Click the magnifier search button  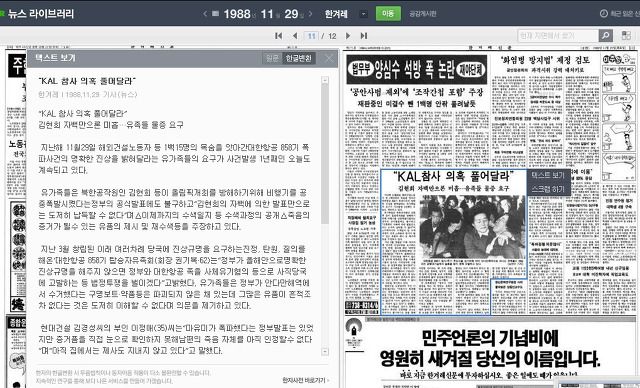coord(606,36)
